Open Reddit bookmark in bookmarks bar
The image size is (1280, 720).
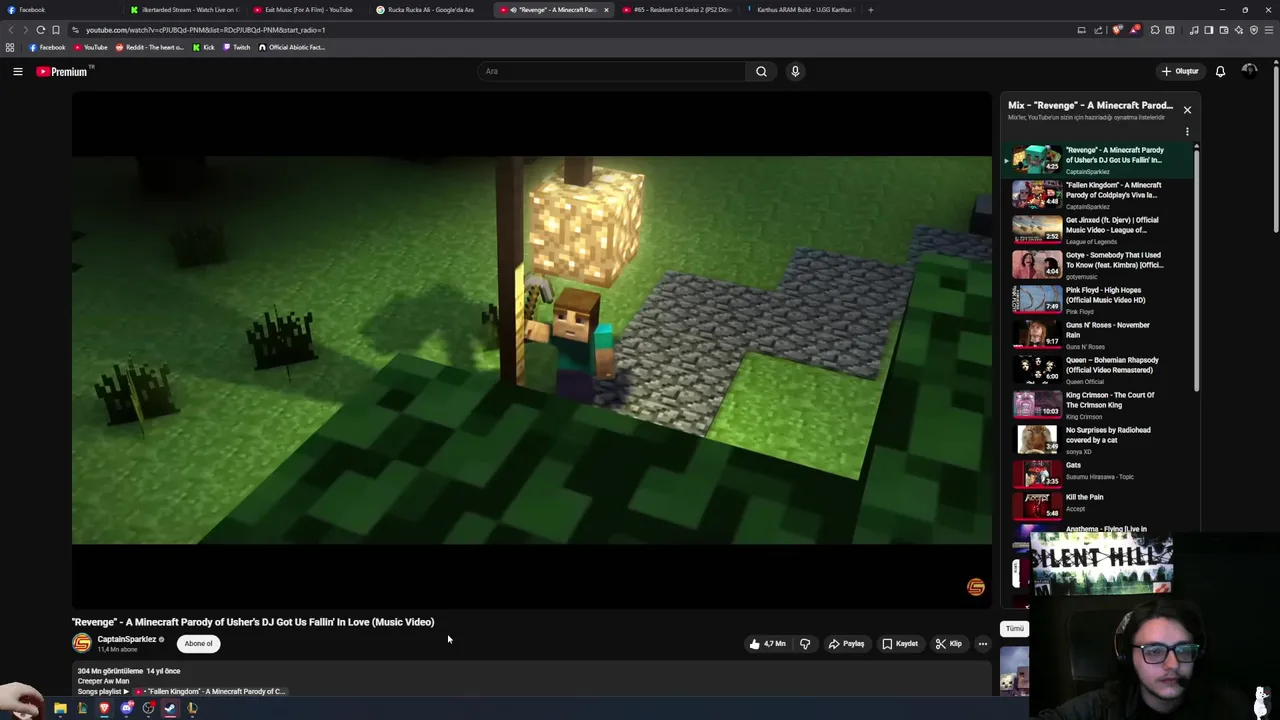click(150, 47)
